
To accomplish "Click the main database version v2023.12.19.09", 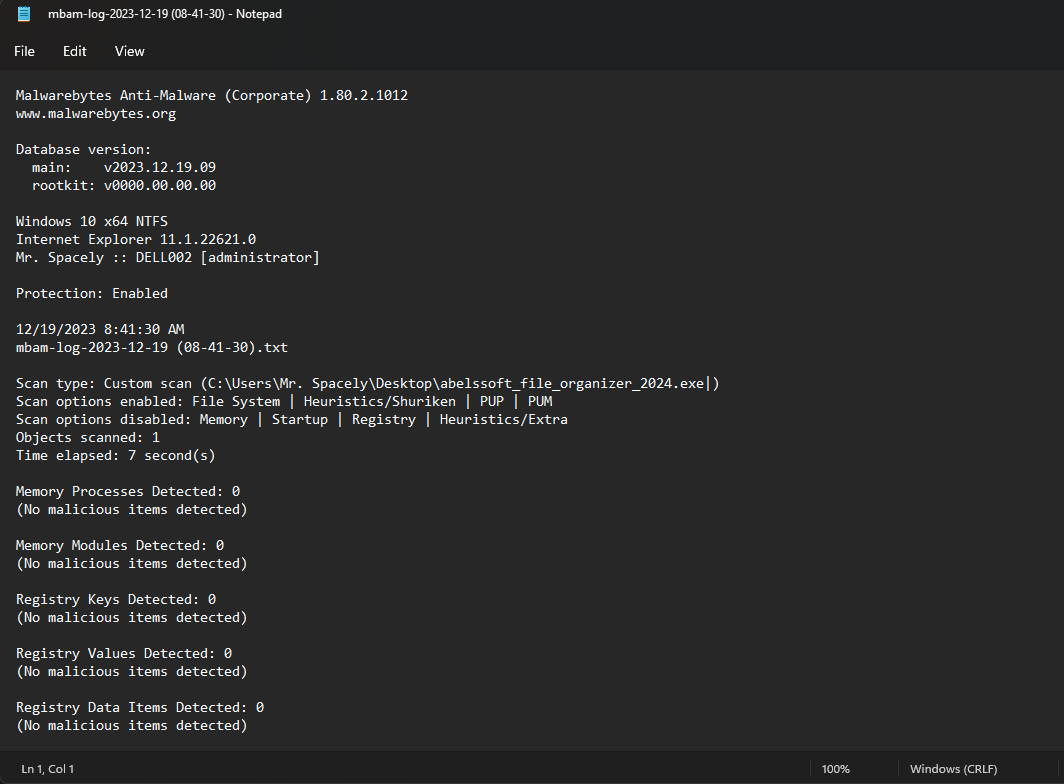I will (x=160, y=167).
